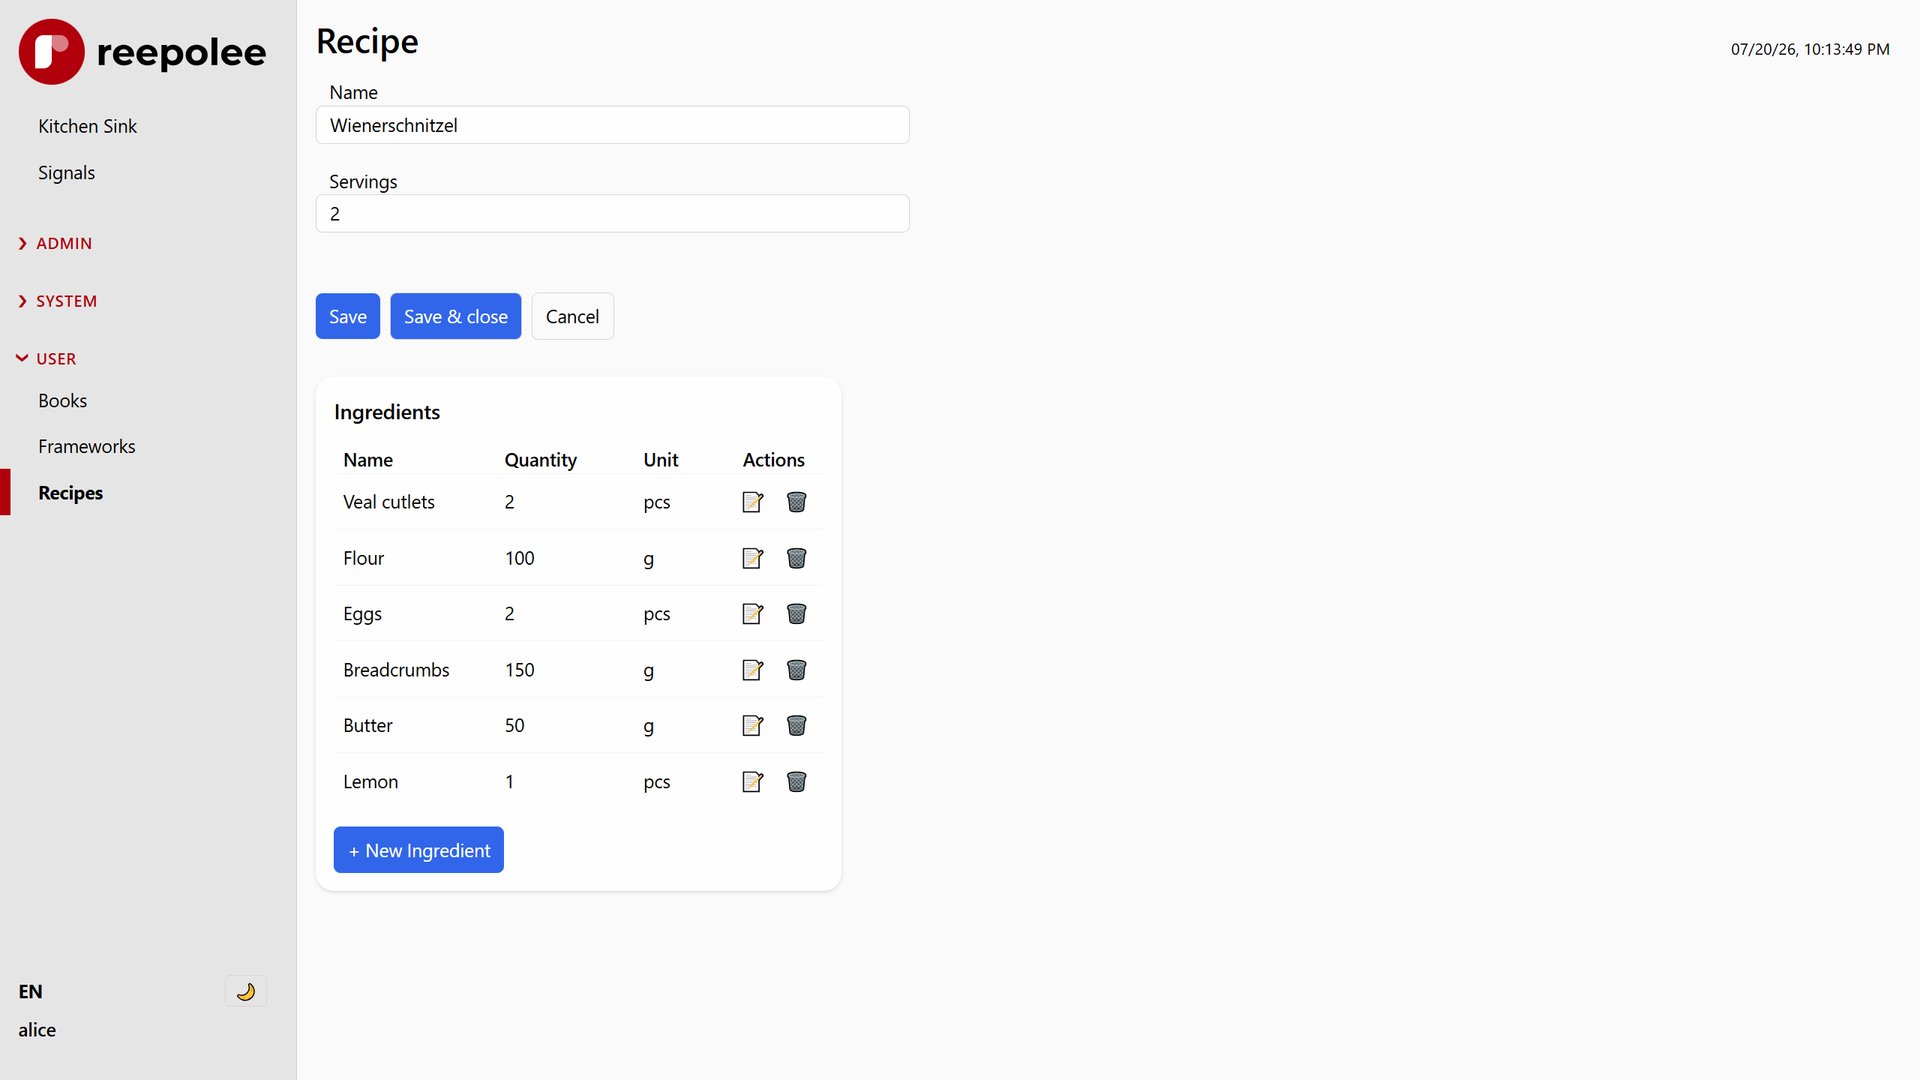Click the date and time display

[1810, 49]
